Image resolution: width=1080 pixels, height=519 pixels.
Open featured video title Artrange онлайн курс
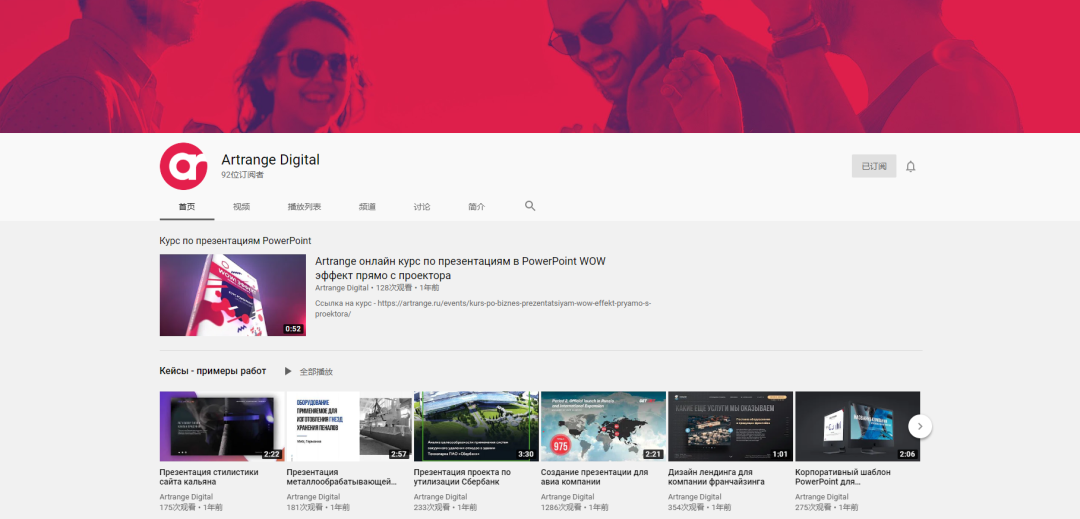(x=460, y=268)
